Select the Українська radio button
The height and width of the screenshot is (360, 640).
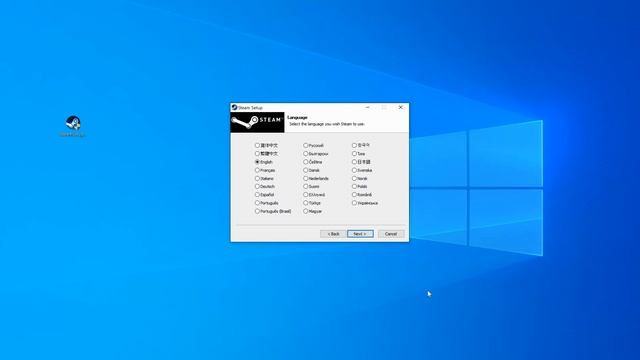pyautogui.click(x=354, y=203)
